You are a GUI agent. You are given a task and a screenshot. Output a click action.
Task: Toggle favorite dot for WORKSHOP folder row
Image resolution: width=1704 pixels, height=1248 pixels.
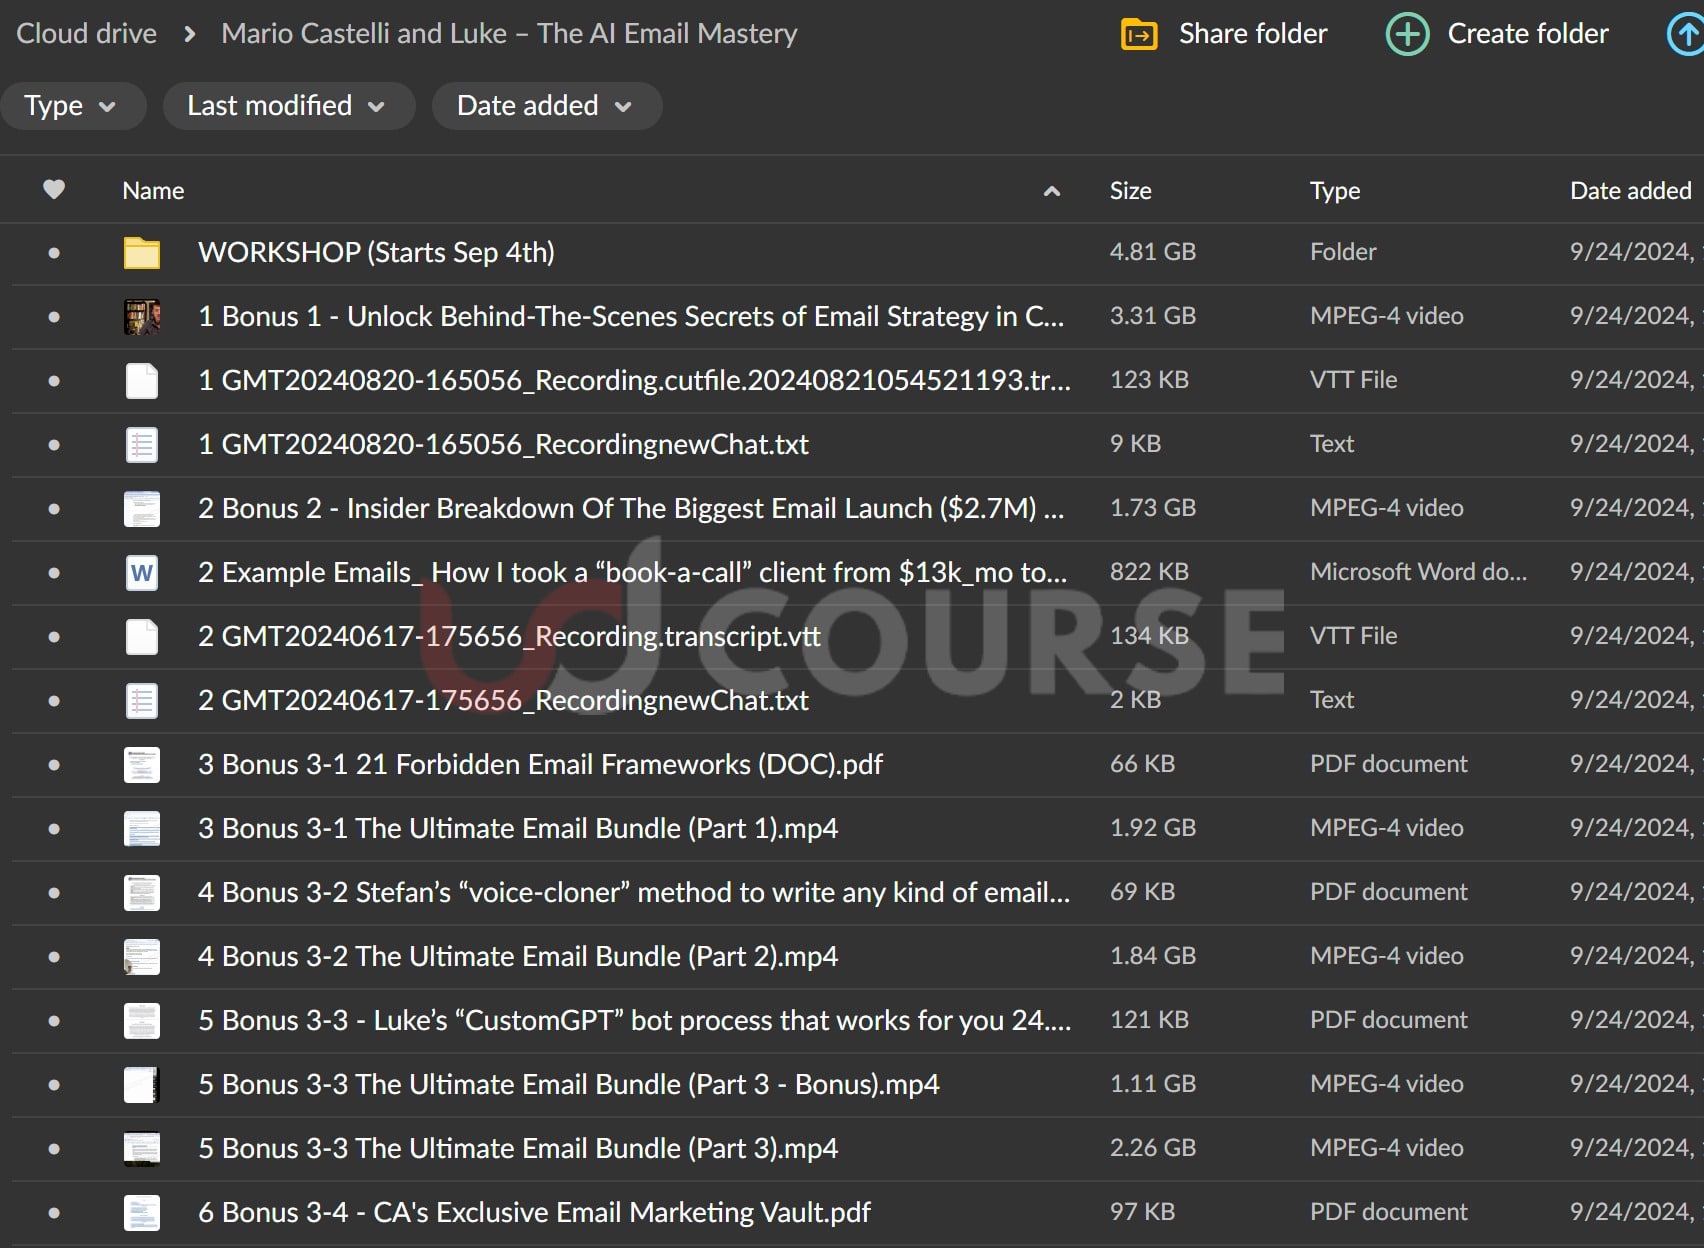54,253
